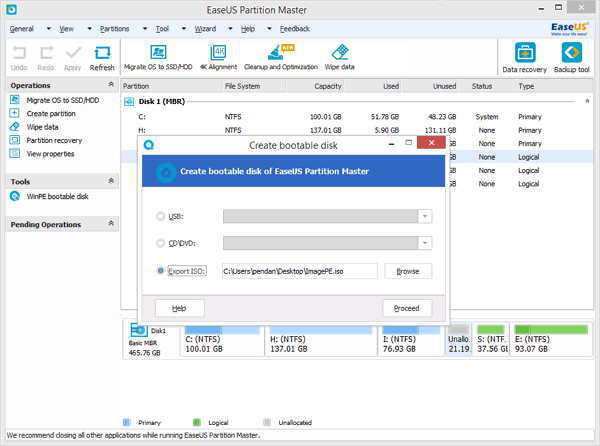Click the File System column header

tap(242, 86)
